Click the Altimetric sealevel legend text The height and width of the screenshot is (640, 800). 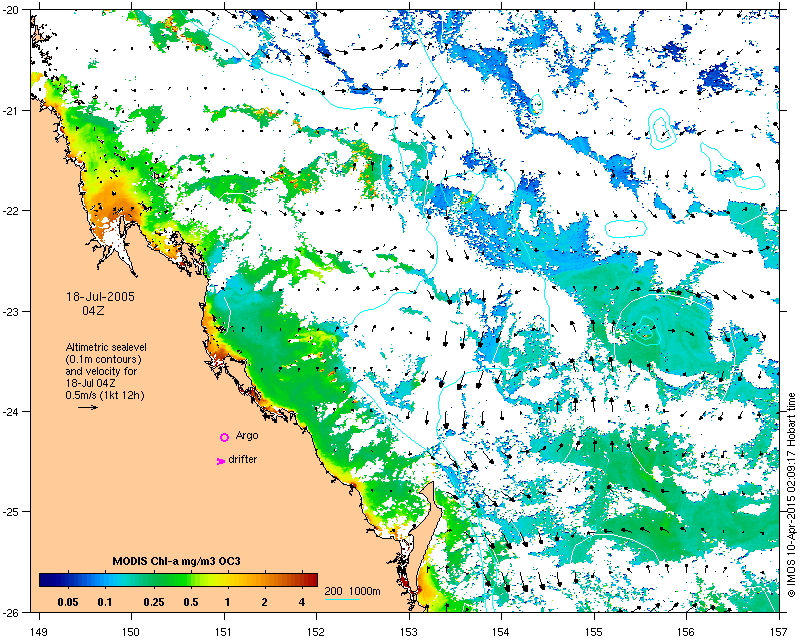click(106, 347)
